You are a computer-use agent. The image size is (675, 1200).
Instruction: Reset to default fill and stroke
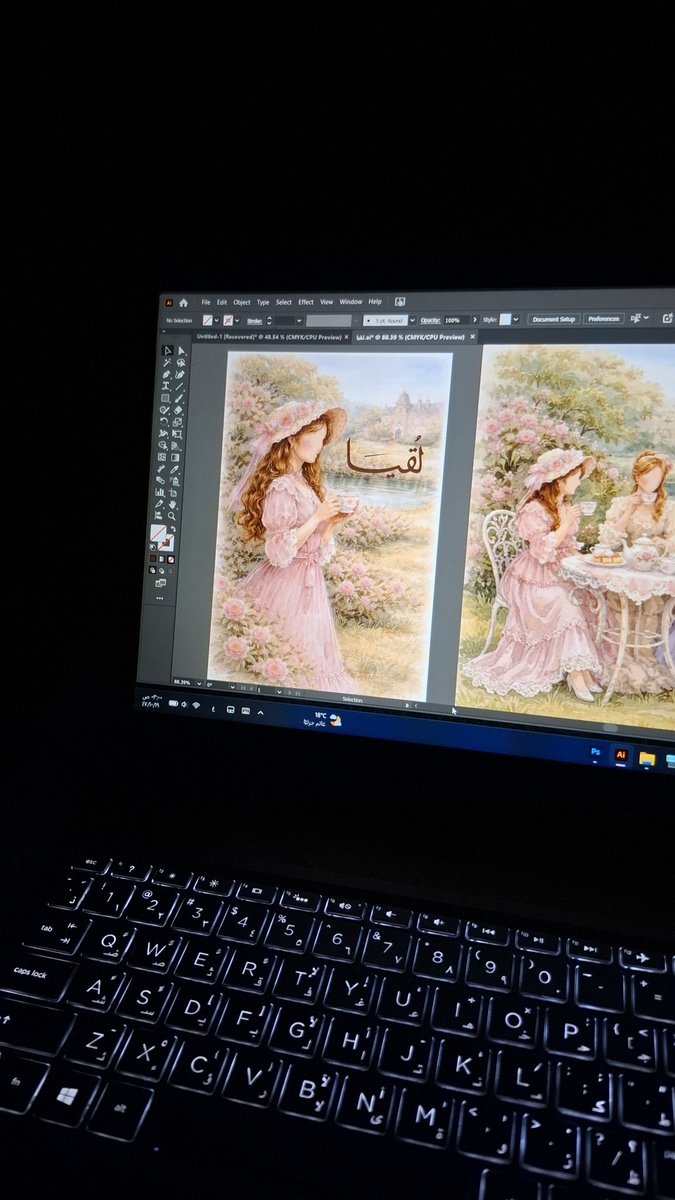pos(152,547)
